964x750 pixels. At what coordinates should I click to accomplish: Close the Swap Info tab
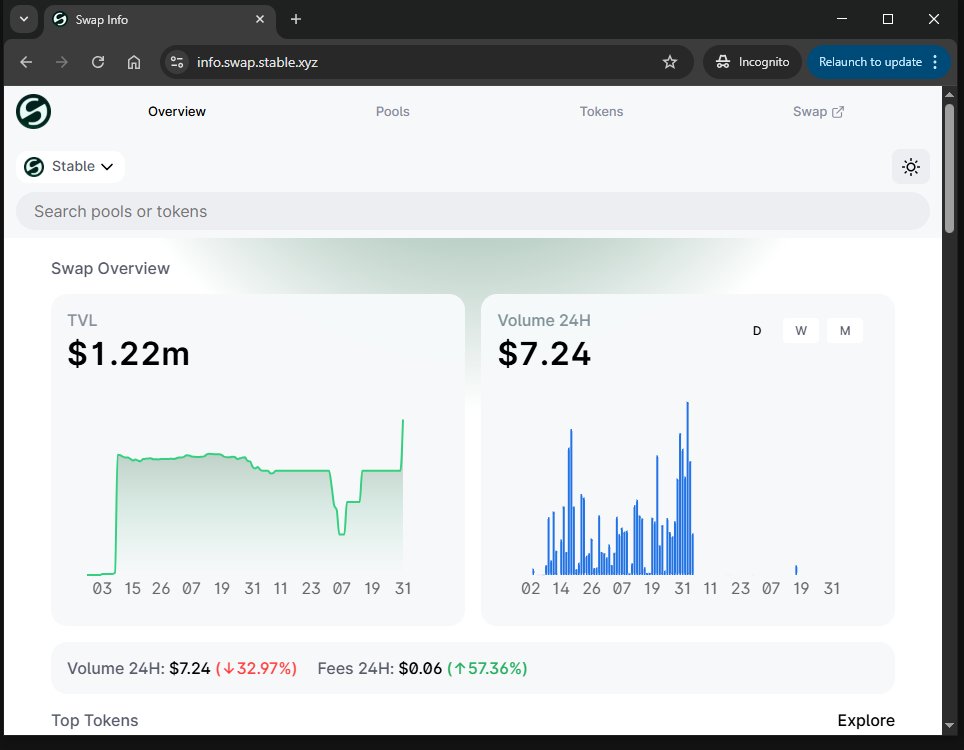click(260, 19)
